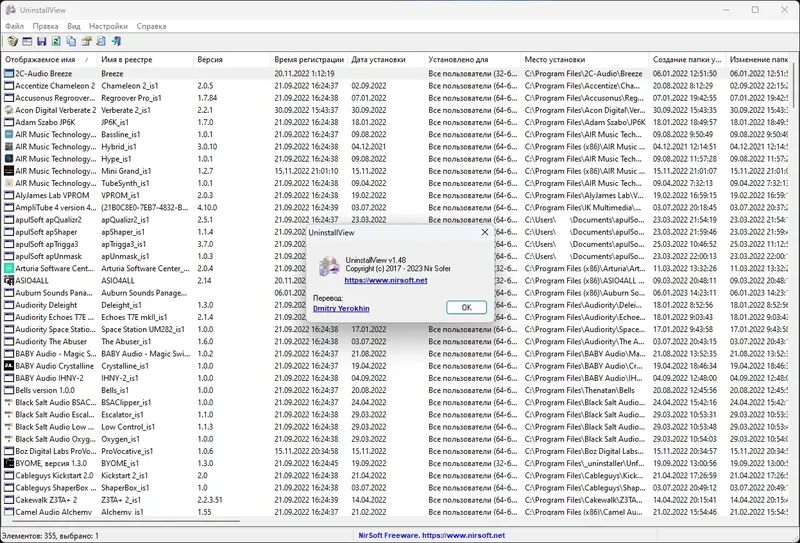Sort by the Имя в реестре column header
The width and height of the screenshot is (800, 543).
point(145,60)
